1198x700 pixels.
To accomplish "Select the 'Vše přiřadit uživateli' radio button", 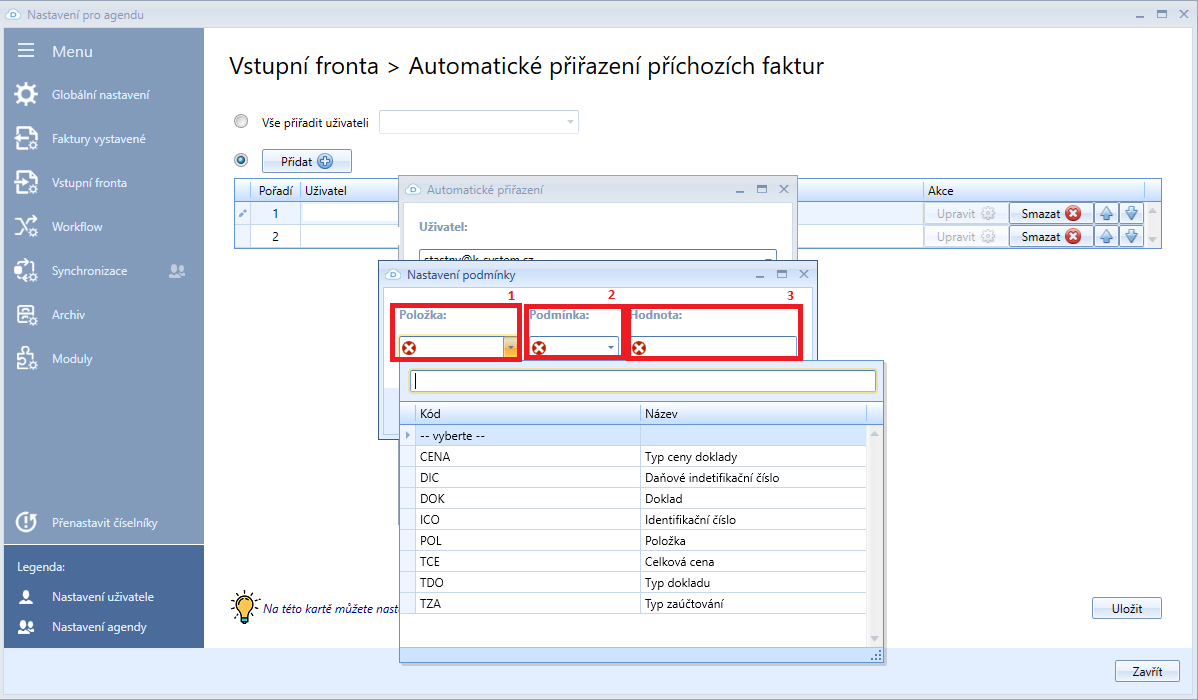I will pyautogui.click(x=241, y=122).
